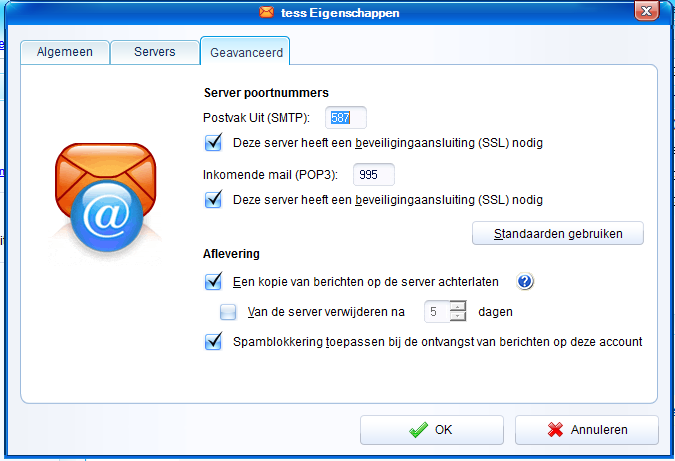The height and width of the screenshot is (461, 675).
Task: Close the tess Eigenschappen dialog window
Action: (645, 13)
